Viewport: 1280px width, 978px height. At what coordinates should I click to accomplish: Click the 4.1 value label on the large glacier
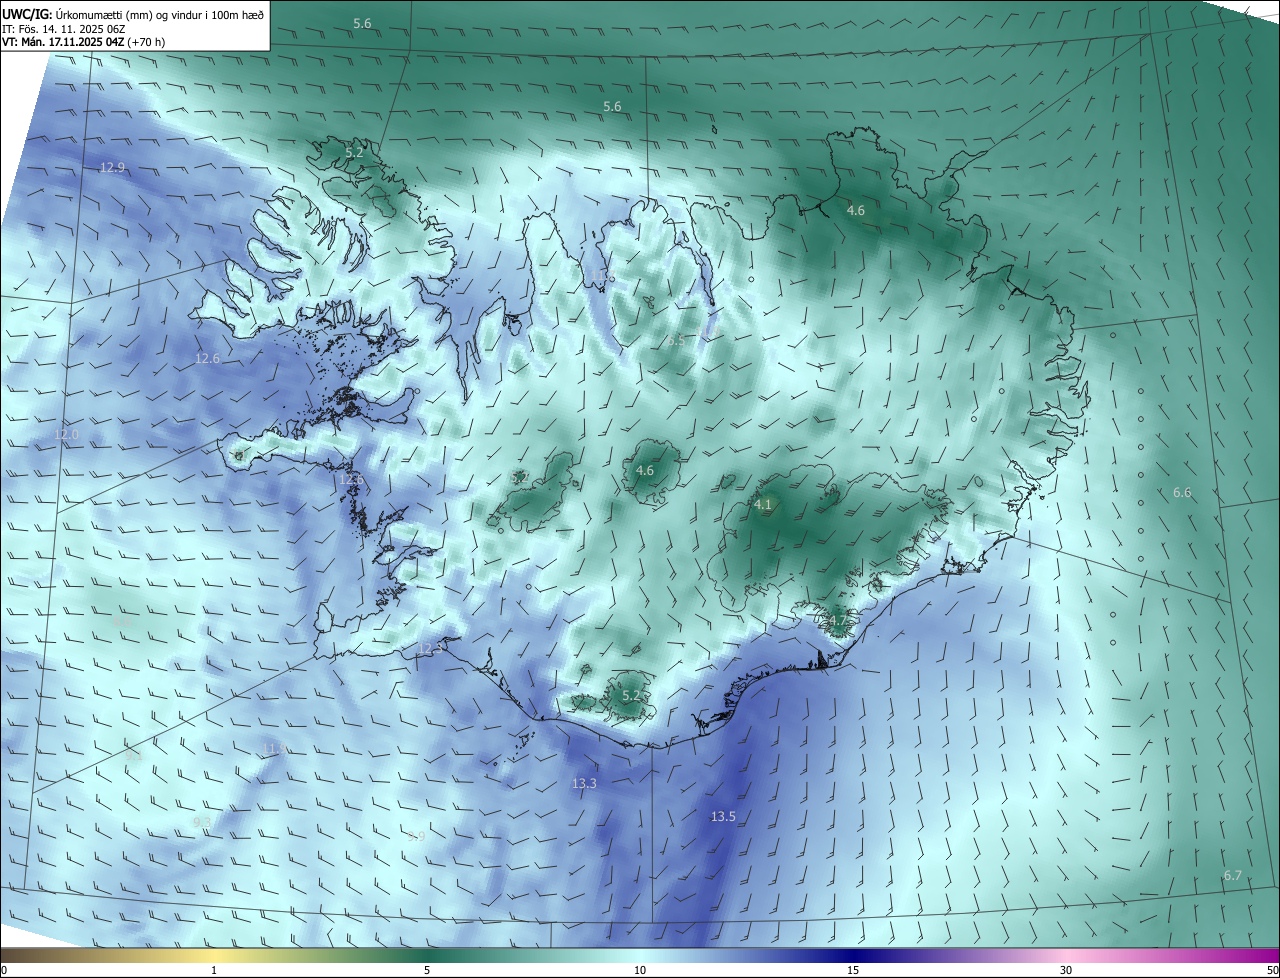[x=763, y=505]
